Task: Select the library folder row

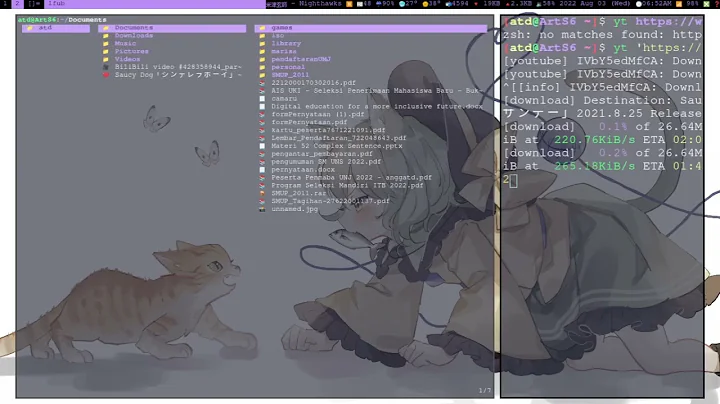Action: click(x=371, y=44)
